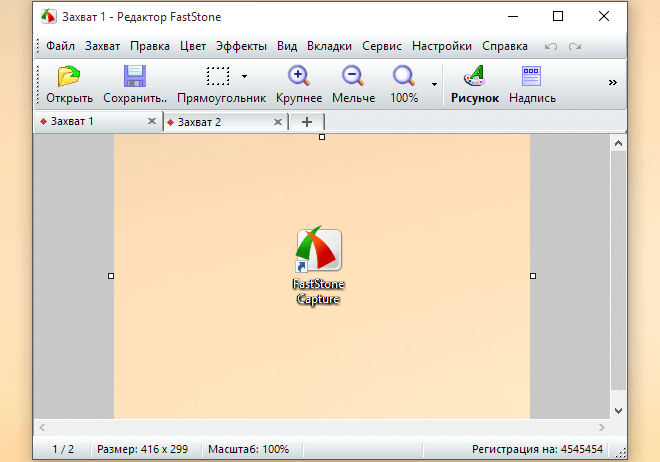Open the Эффекты menu
This screenshot has height=462, width=660.
tap(241, 46)
